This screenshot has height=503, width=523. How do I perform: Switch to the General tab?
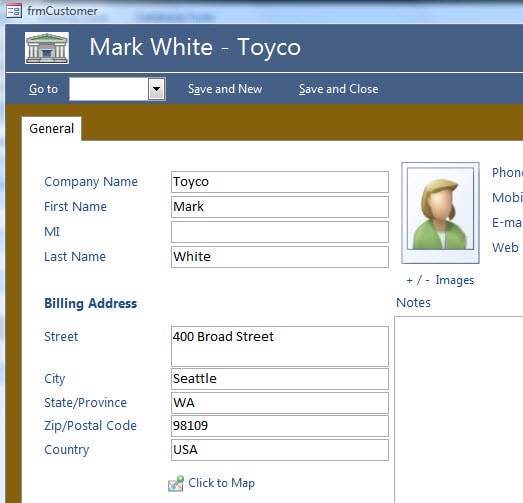52,129
